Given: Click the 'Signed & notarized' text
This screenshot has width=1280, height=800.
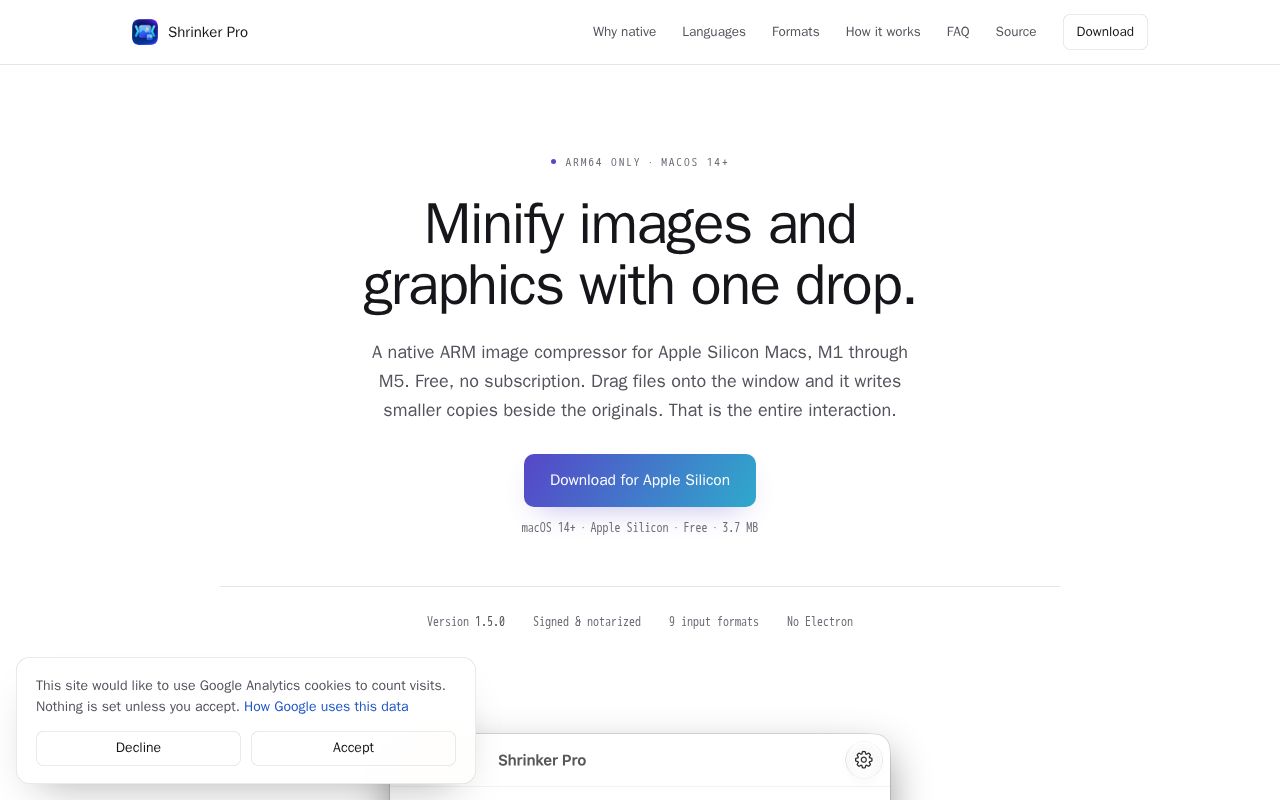Looking at the screenshot, I should (x=587, y=622).
